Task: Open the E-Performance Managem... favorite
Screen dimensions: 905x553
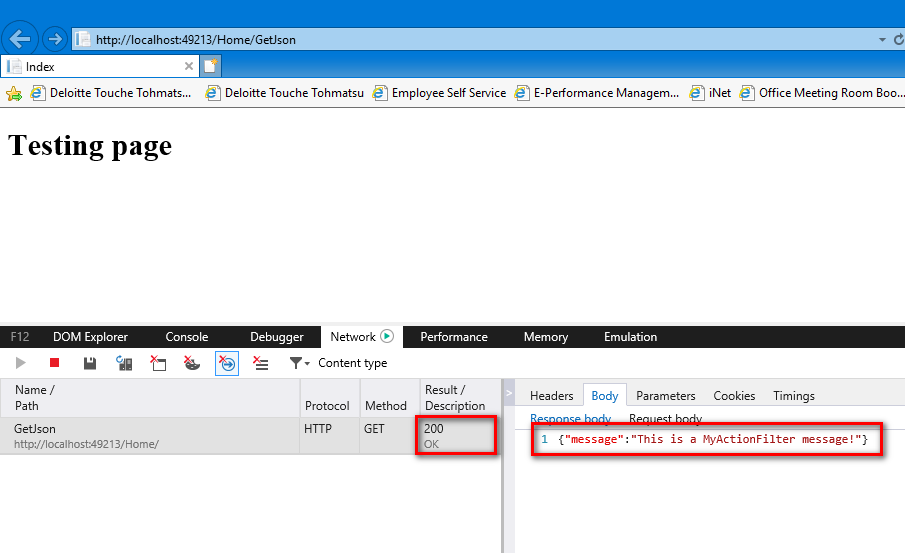Action: point(597,93)
